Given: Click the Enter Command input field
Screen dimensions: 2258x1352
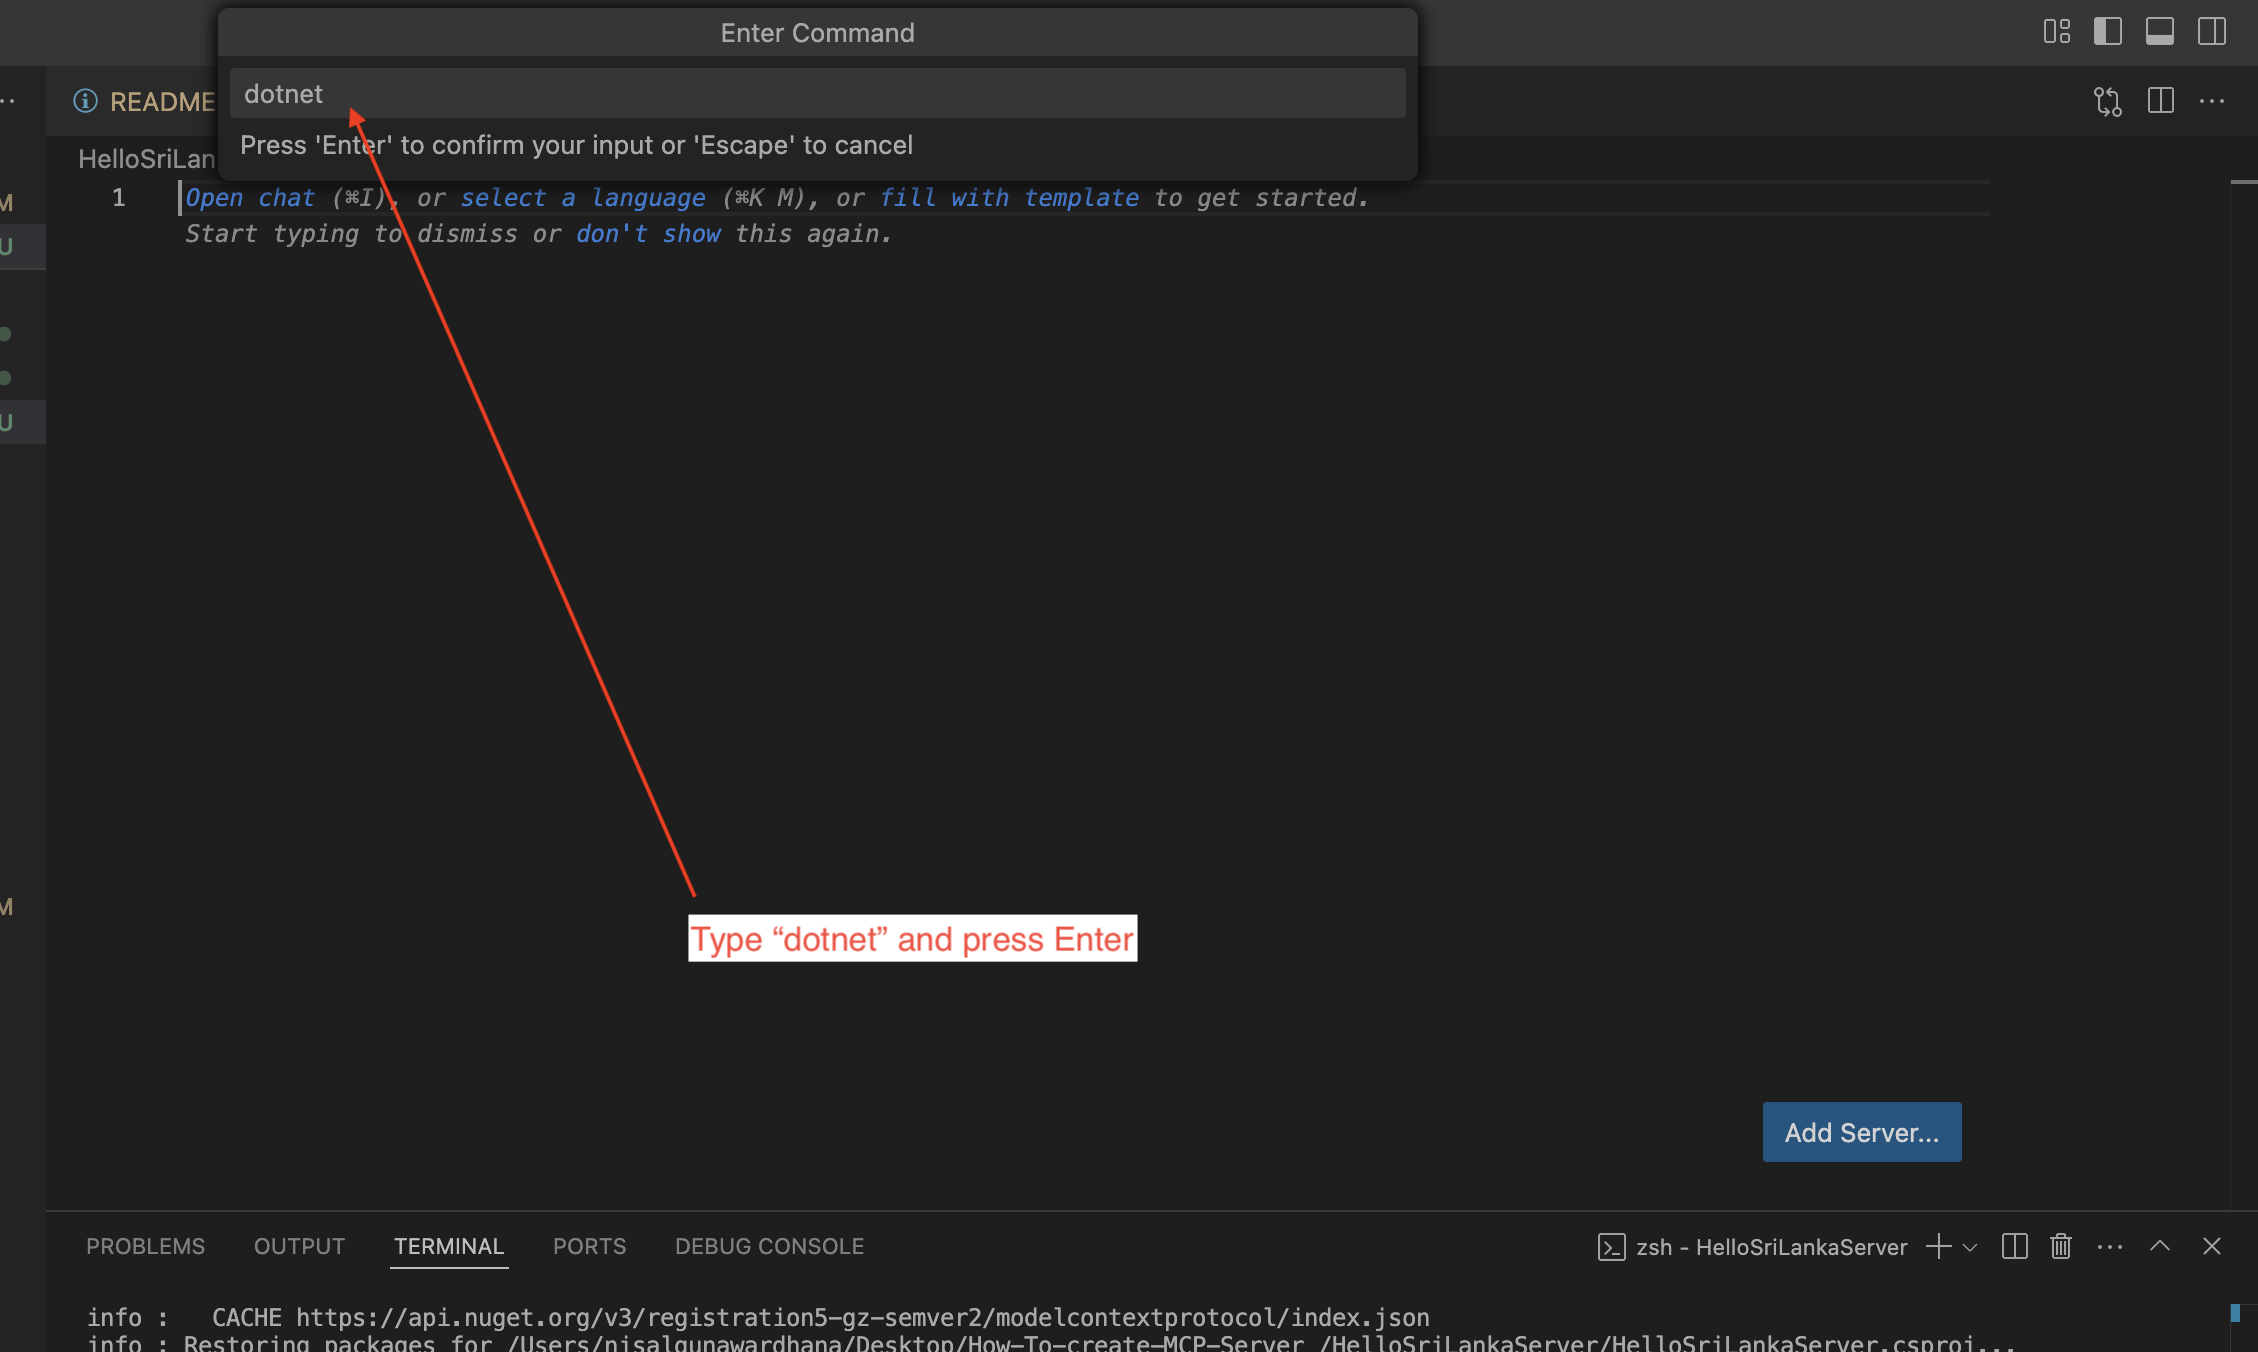Looking at the screenshot, I should (x=818, y=93).
